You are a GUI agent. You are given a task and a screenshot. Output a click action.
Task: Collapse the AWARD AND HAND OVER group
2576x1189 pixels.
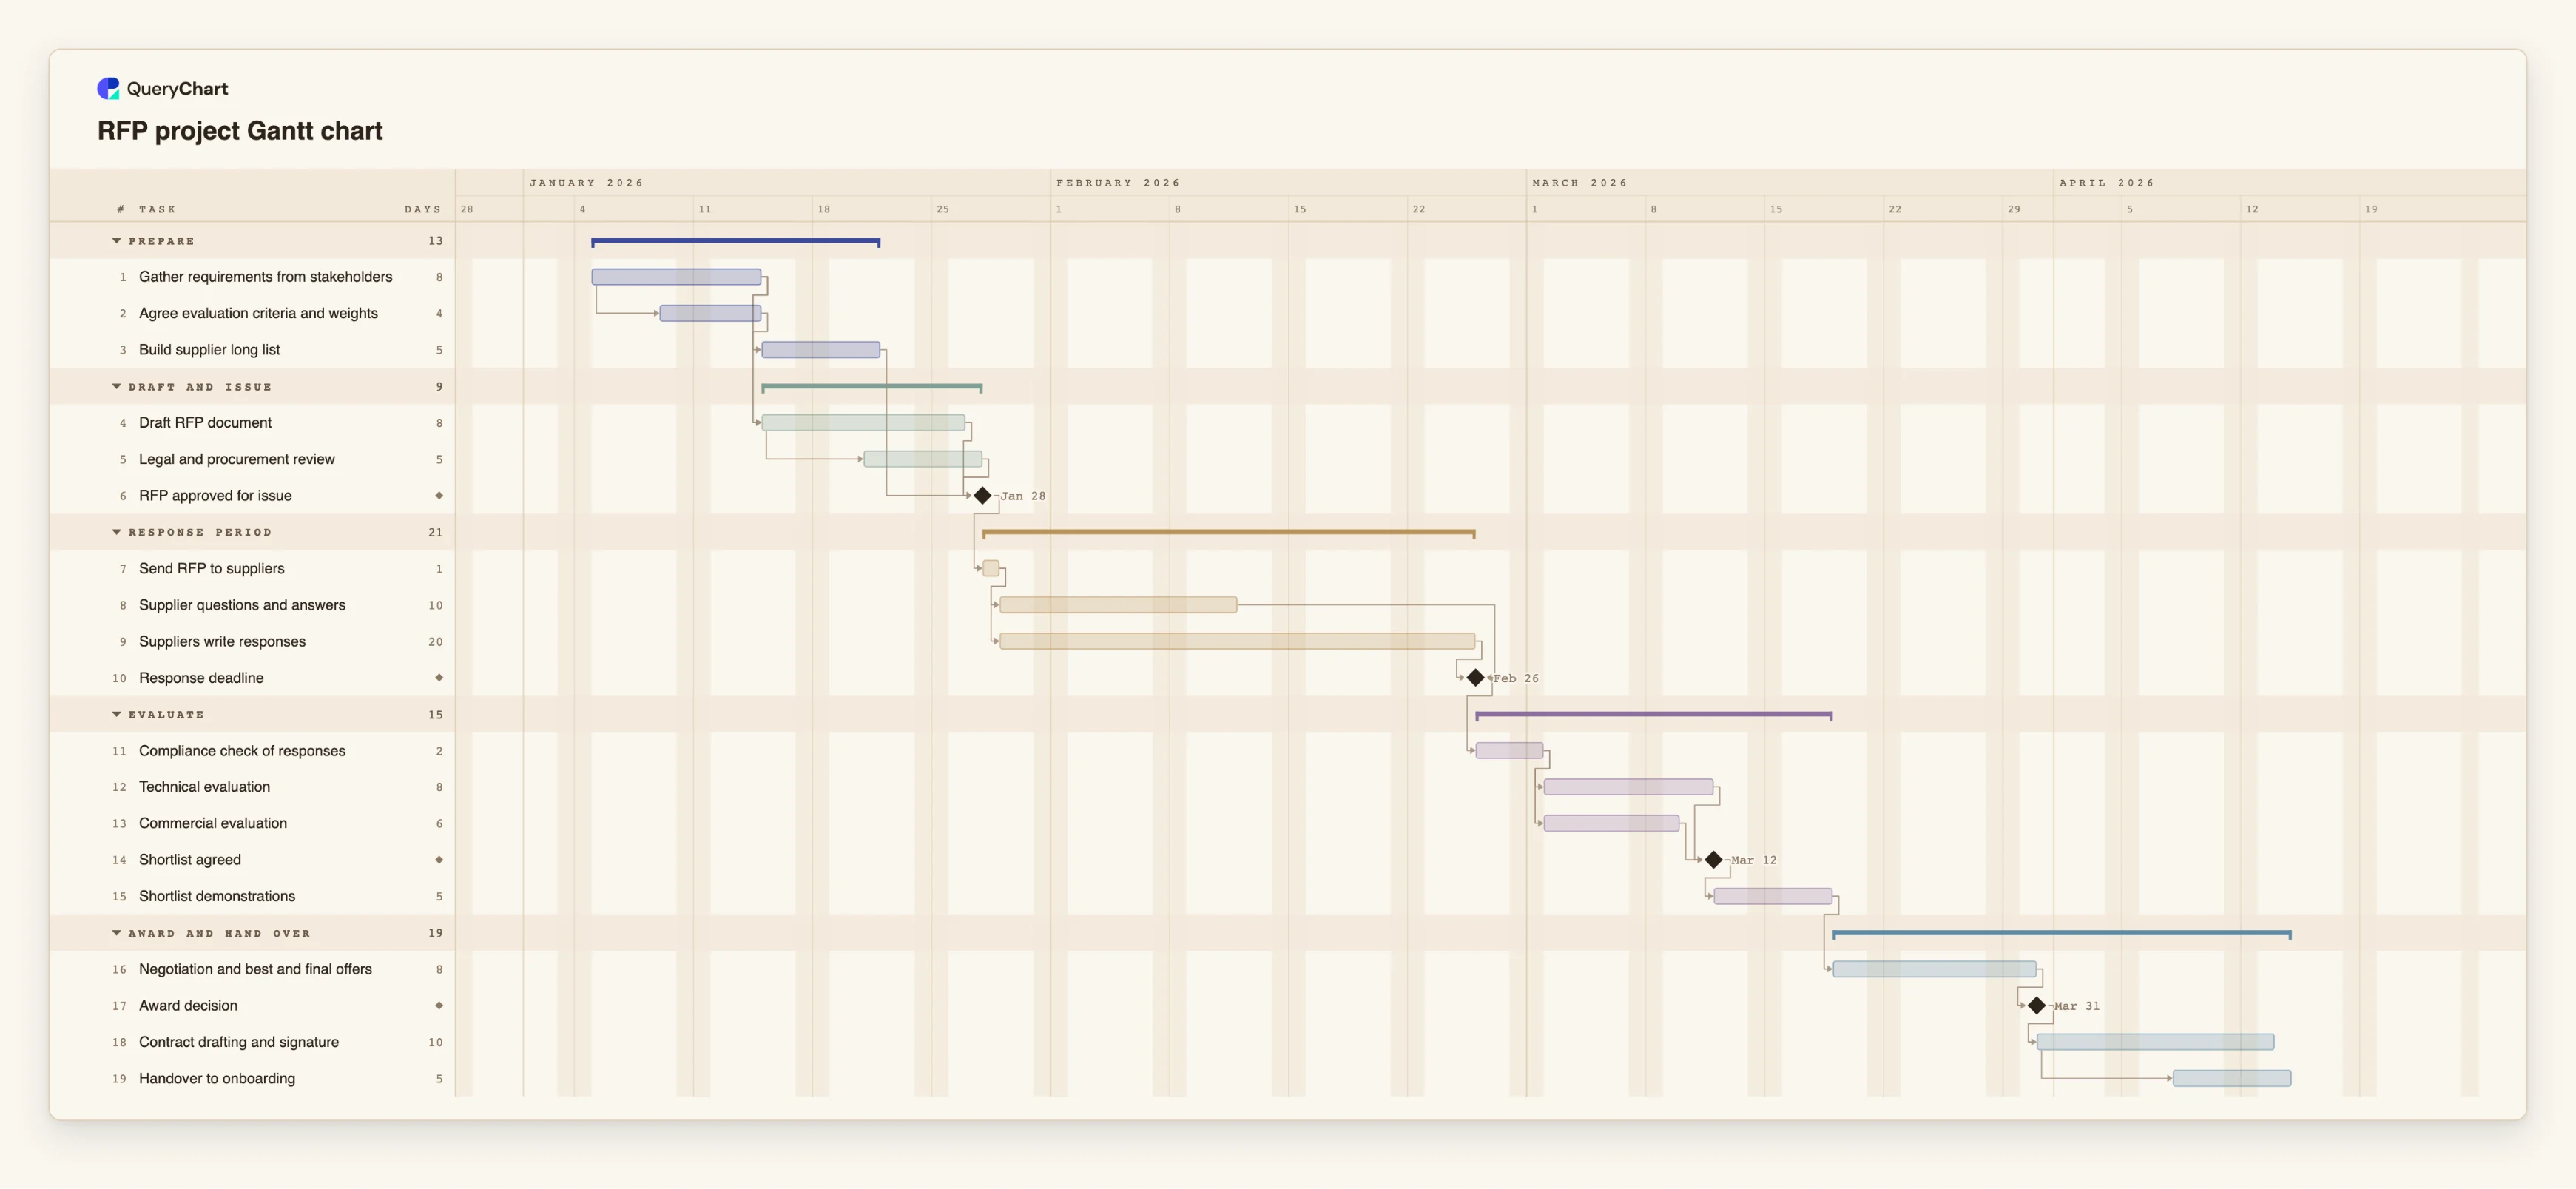coord(117,933)
